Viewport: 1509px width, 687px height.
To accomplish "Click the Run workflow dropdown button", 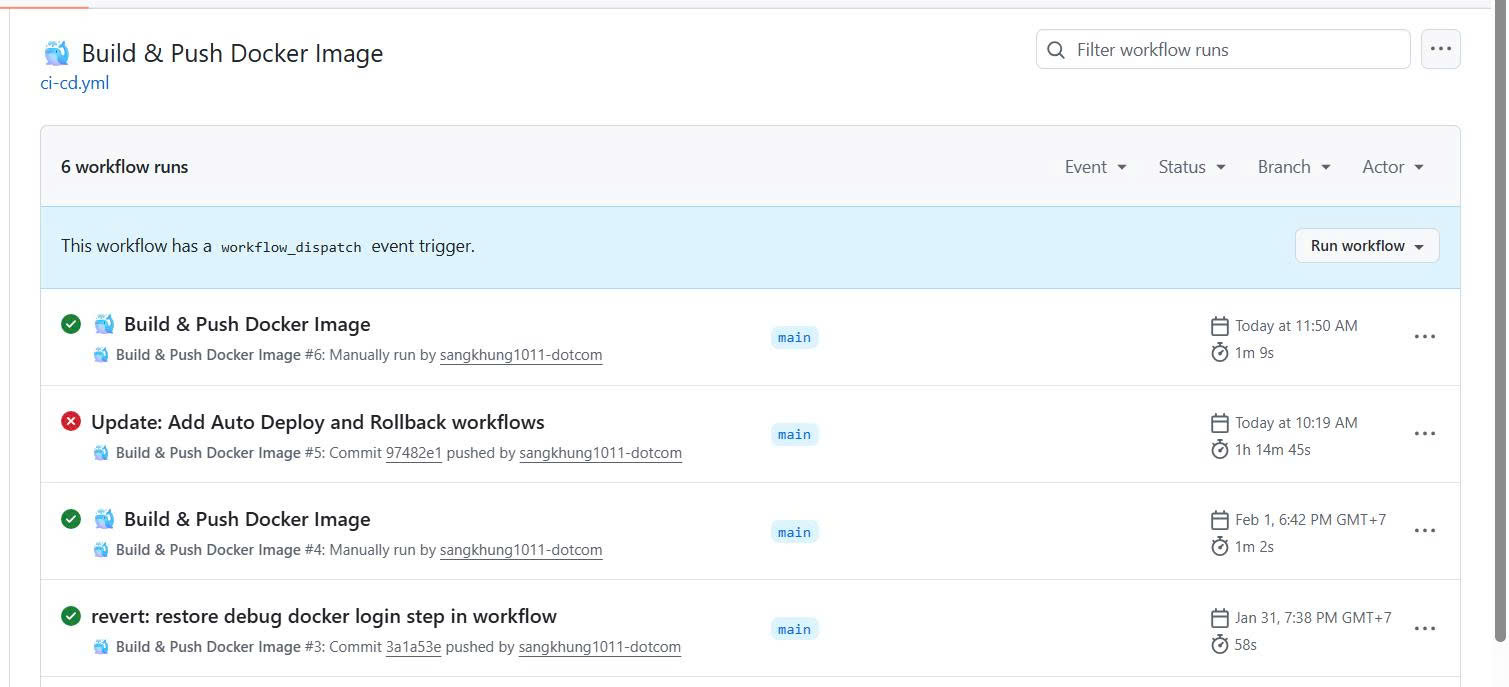I will point(1366,246).
